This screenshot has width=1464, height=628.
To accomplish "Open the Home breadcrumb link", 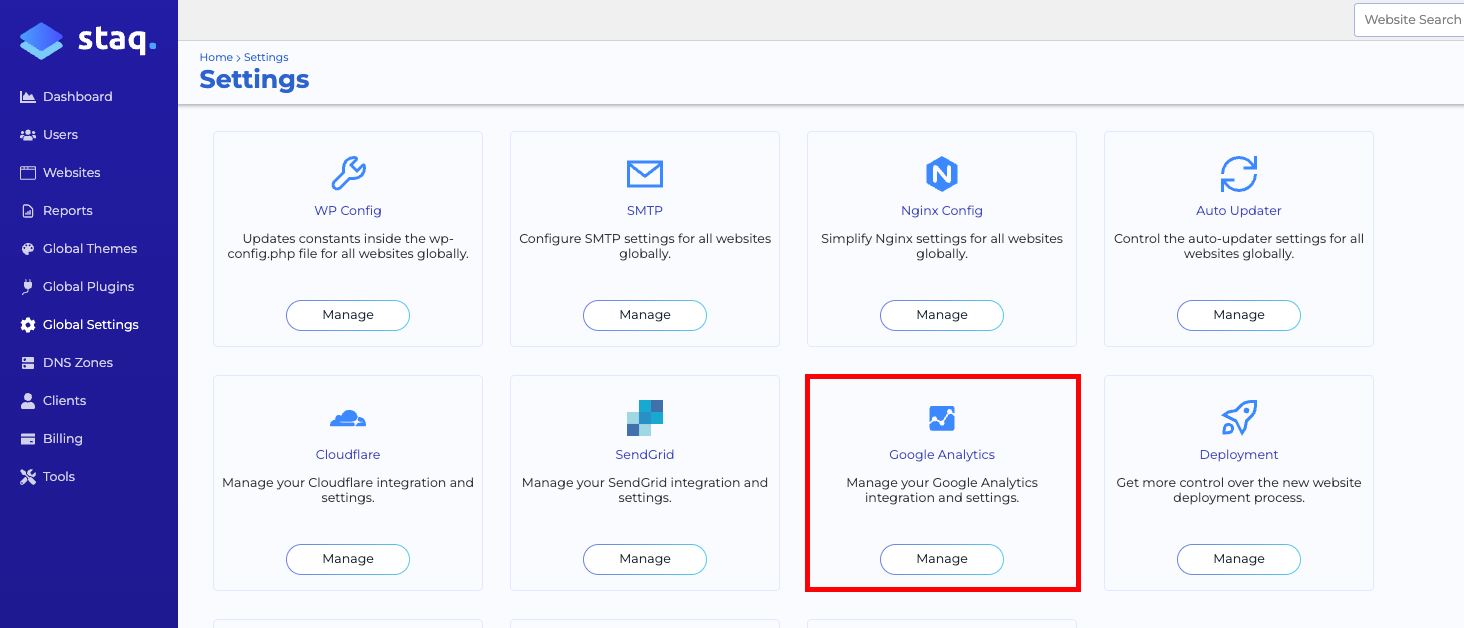I will click(x=216, y=57).
